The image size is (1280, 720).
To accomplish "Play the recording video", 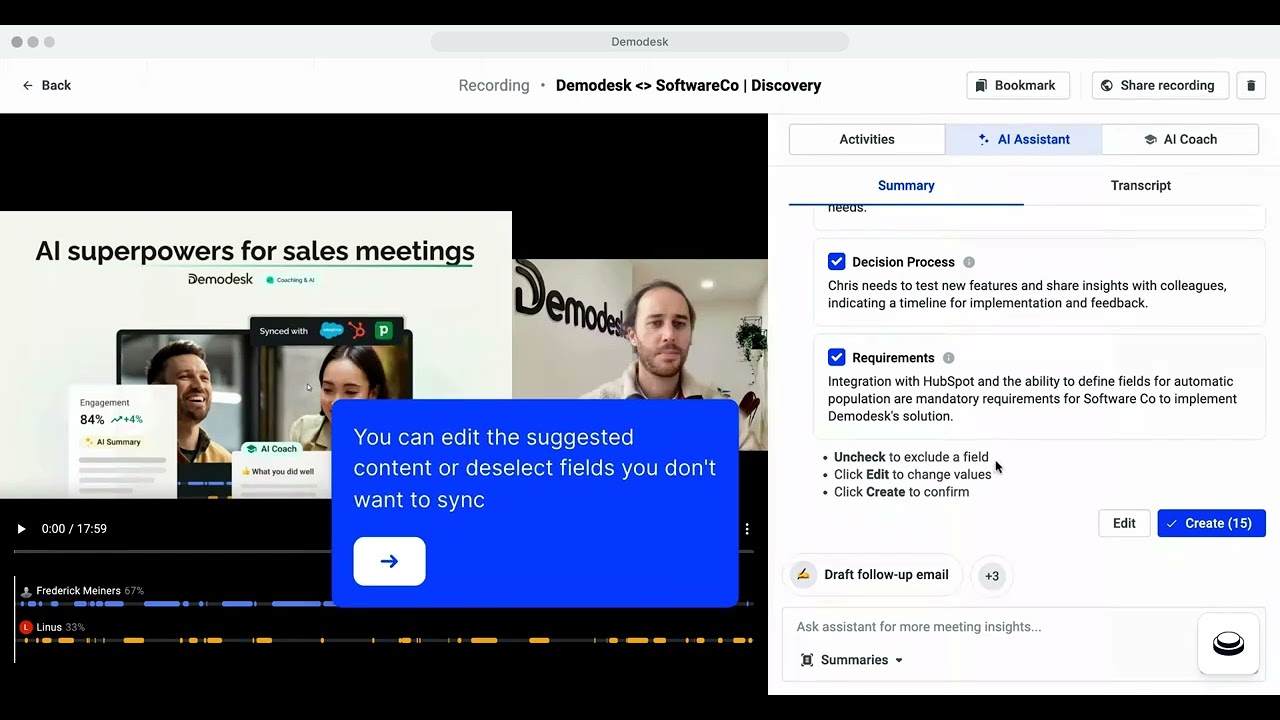I will [x=21, y=529].
